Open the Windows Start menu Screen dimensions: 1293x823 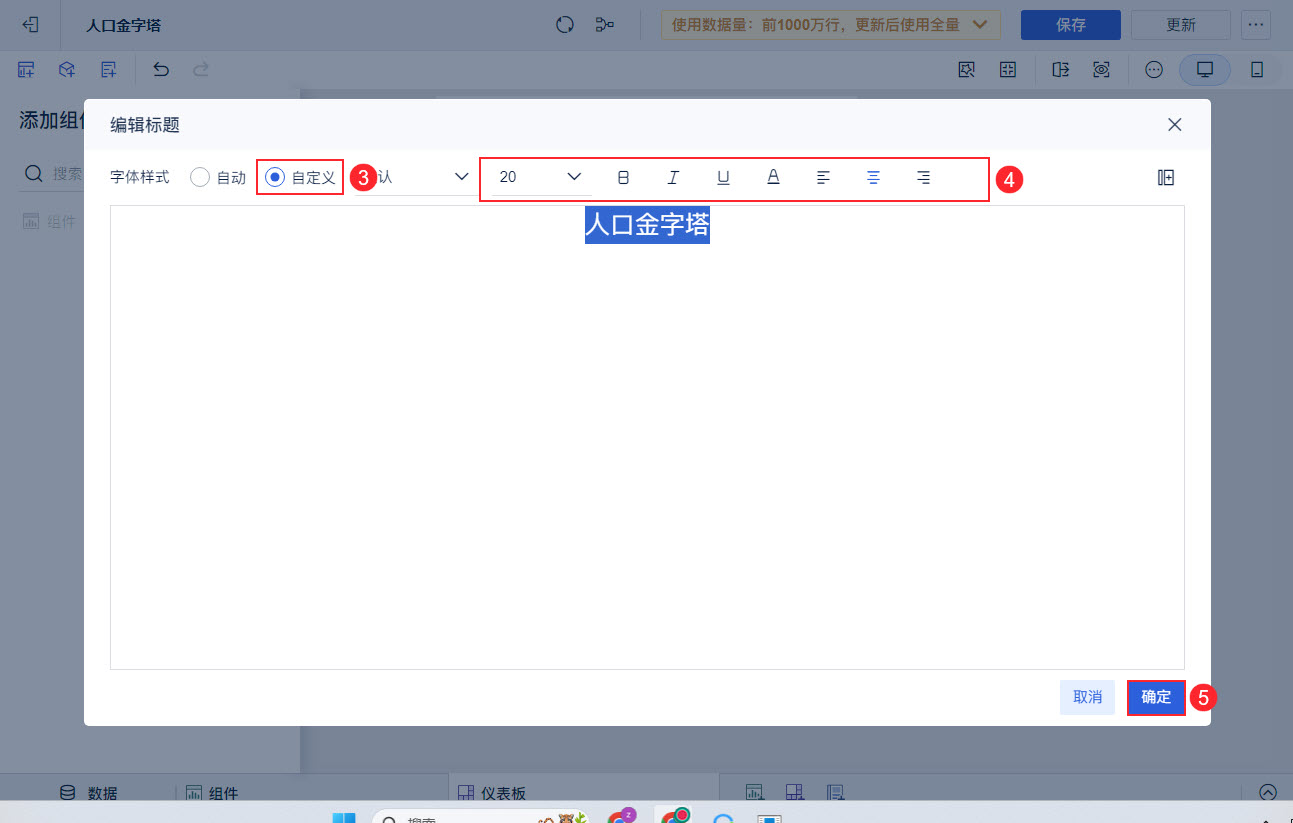[x=344, y=819]
